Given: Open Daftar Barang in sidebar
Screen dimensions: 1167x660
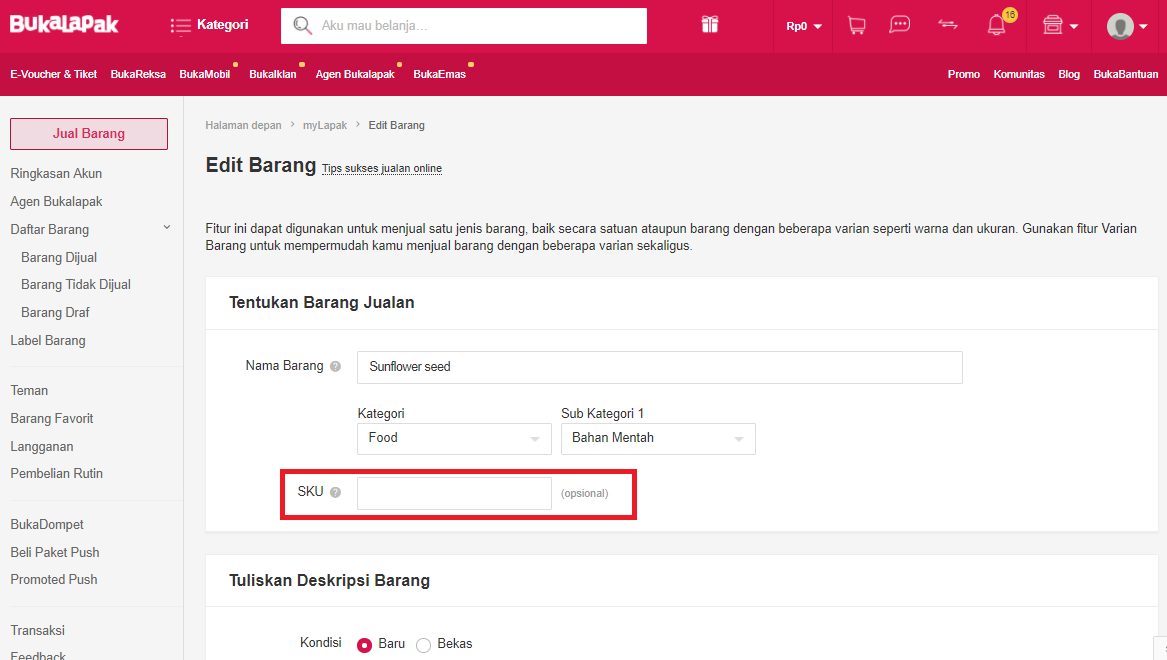Looking at the screenshot, I should pos(50,230).
